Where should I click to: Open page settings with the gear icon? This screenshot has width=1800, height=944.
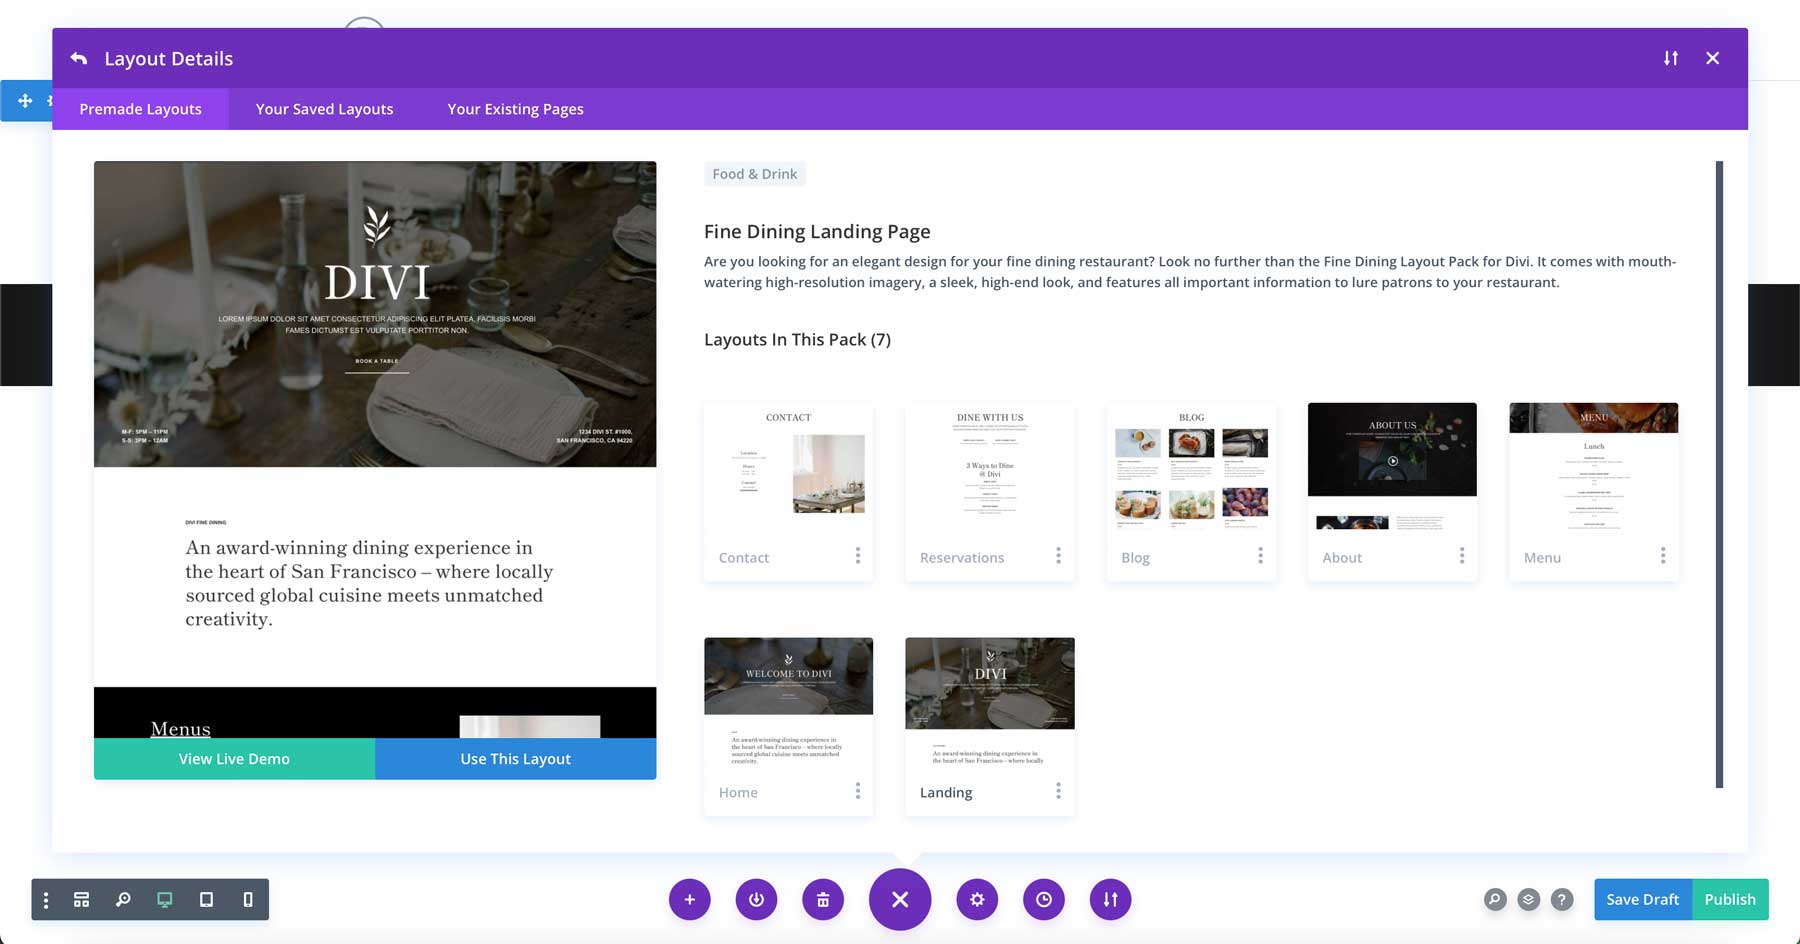(x=977, y=899)
